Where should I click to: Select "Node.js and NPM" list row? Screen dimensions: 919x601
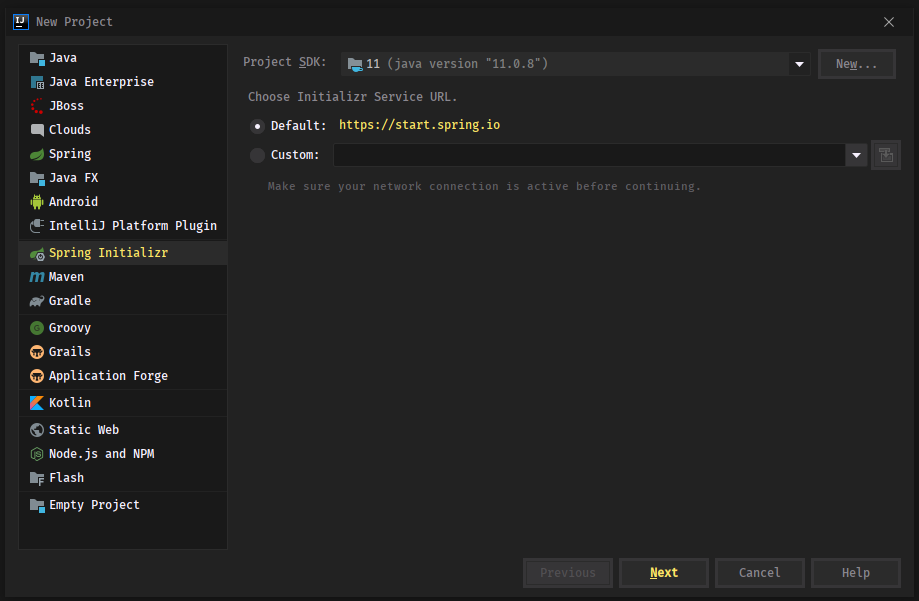(x=123, y=454)
